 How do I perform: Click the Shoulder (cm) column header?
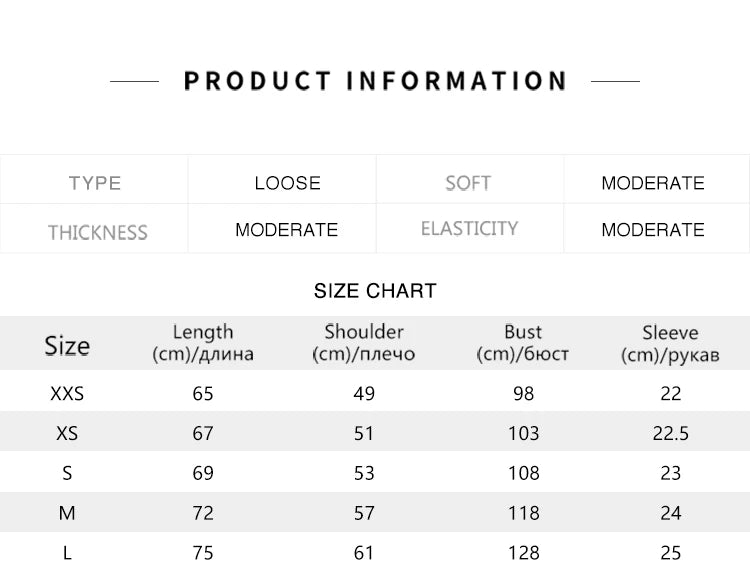[x=364, y=343]
